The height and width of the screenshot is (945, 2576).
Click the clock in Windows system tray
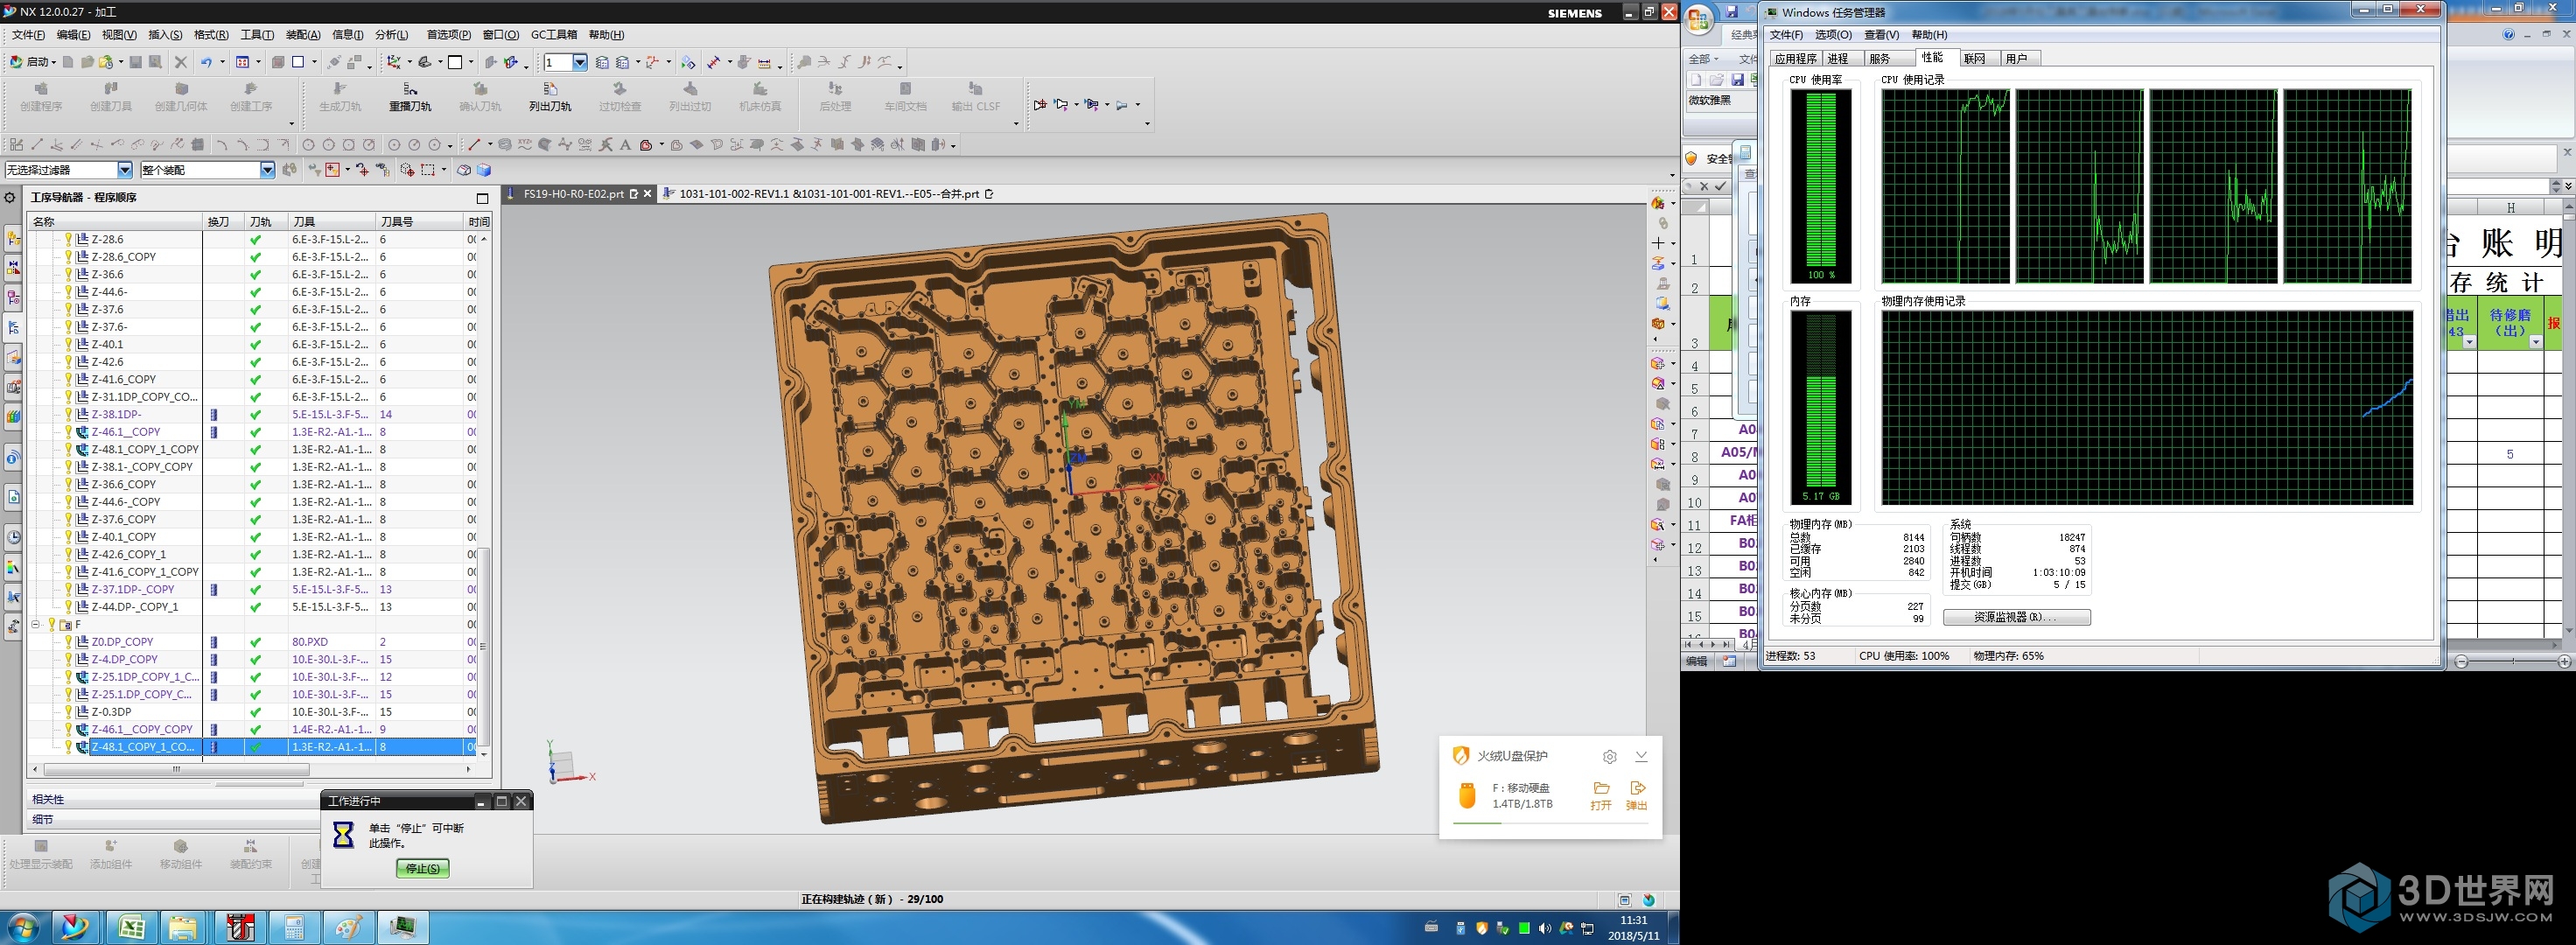1633,928
